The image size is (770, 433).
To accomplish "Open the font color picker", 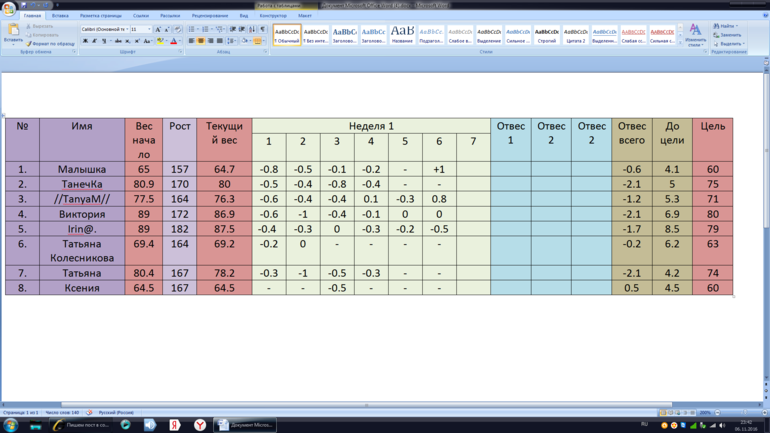I will point(173,42).
